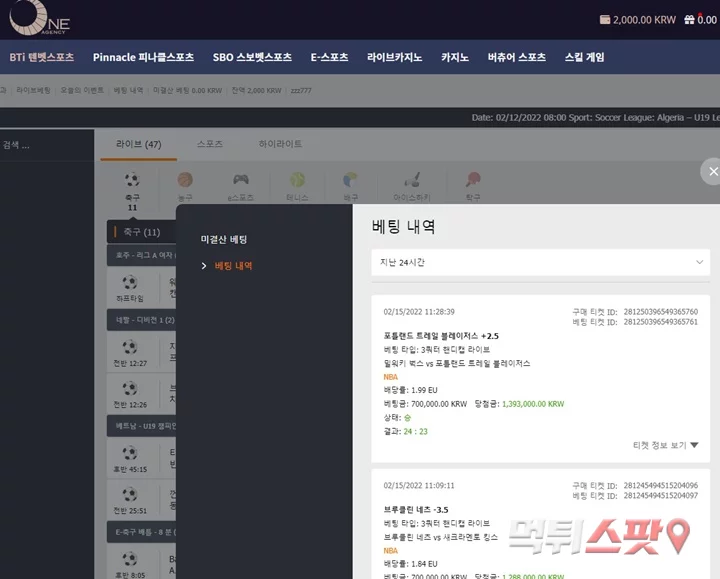
Task: Click timestamp 02/15/2022 11:28:39
Action: tap(419, 312)
